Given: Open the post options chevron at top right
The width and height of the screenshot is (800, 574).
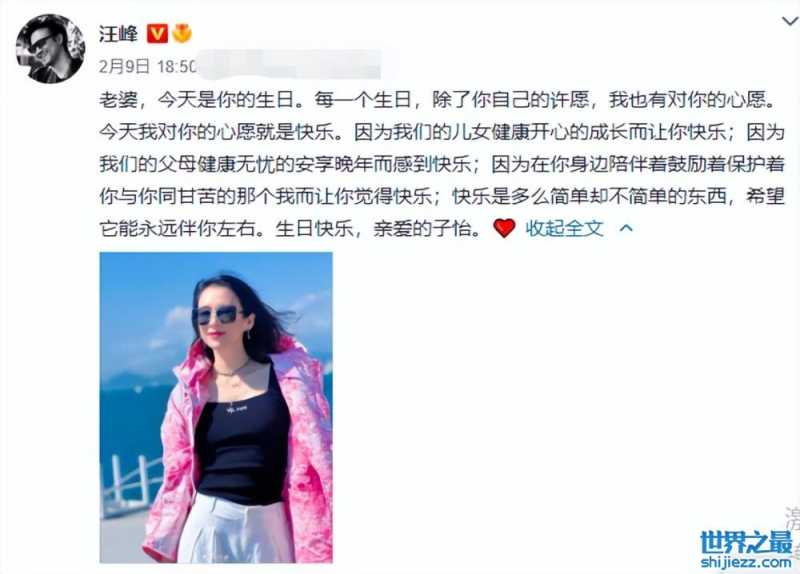Looking at the screenshot, I should (790, 21).
